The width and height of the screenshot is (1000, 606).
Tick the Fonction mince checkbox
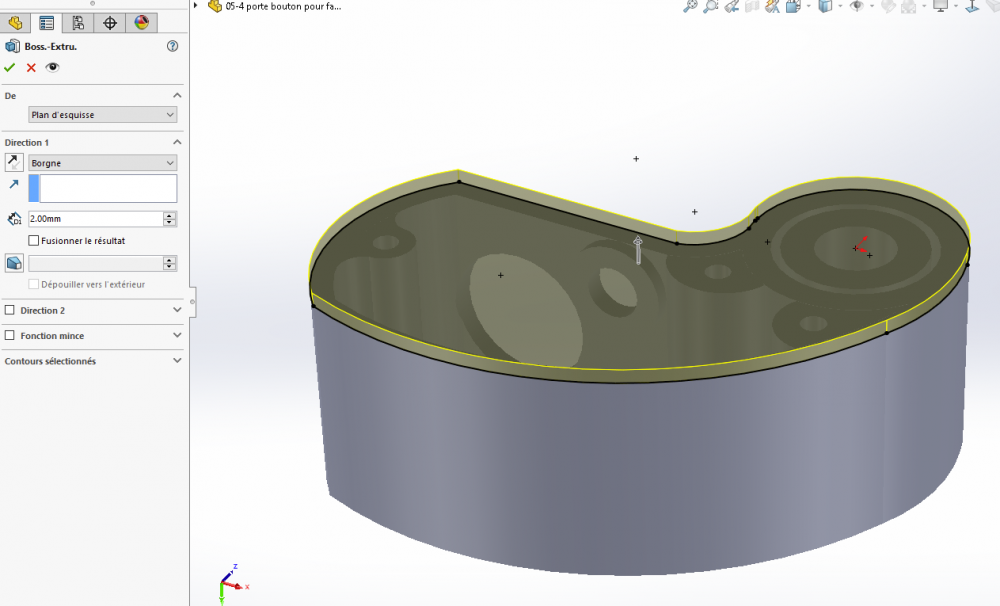click(x=10, y=336)
